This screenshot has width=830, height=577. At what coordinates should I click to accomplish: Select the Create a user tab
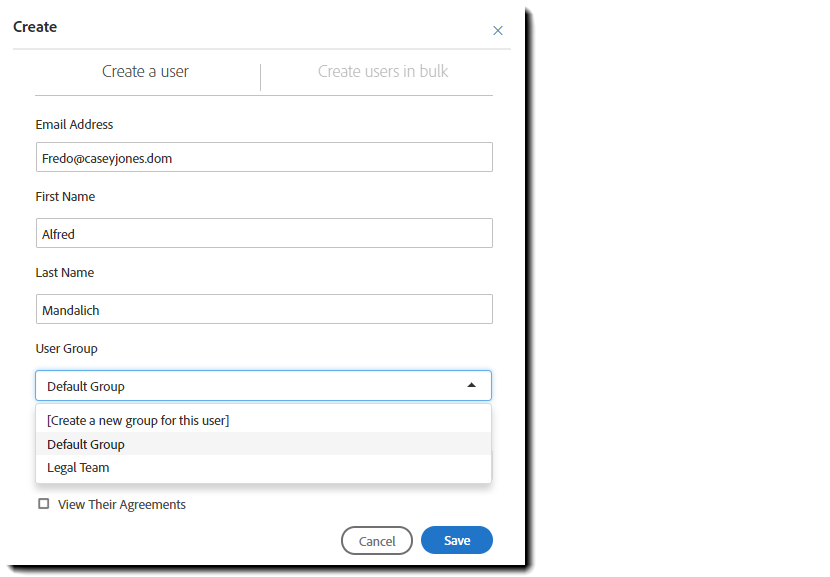(x=145, y=71)
